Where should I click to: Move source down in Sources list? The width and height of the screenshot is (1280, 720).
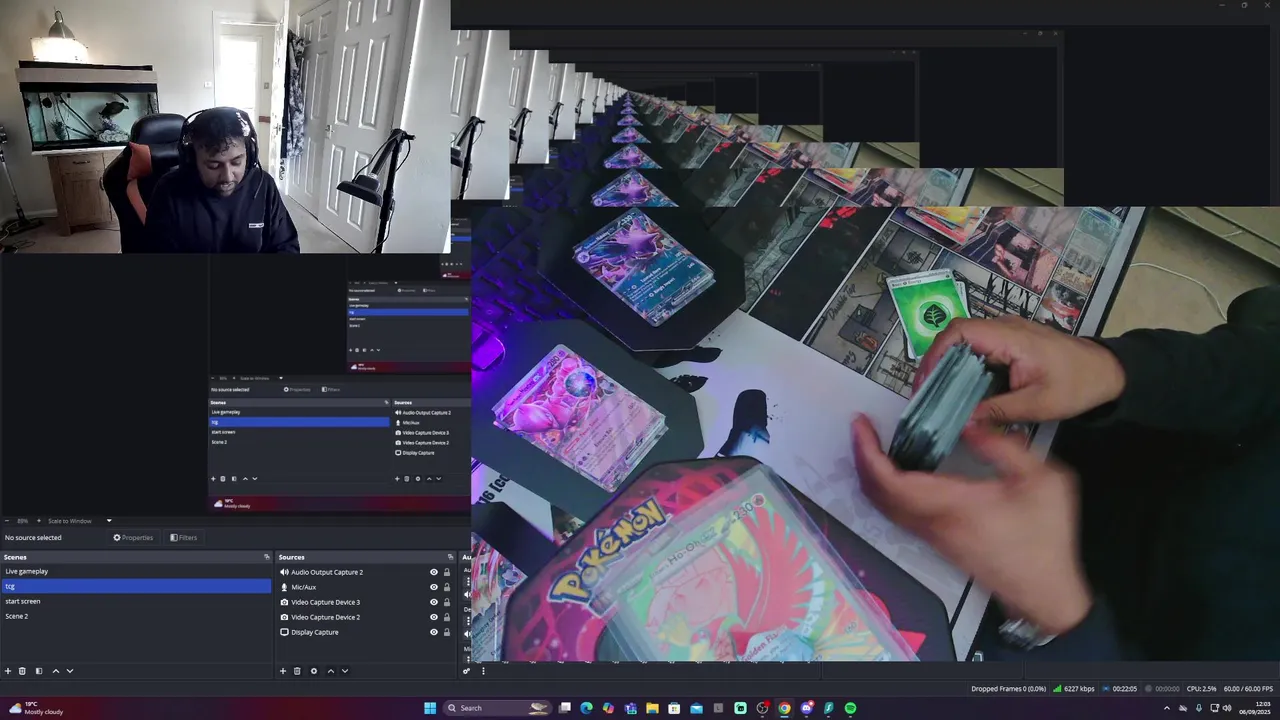pos(345,671)
